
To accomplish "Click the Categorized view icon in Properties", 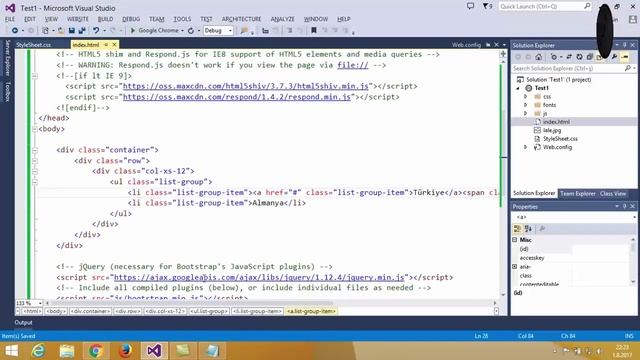I will coord(518,229).
